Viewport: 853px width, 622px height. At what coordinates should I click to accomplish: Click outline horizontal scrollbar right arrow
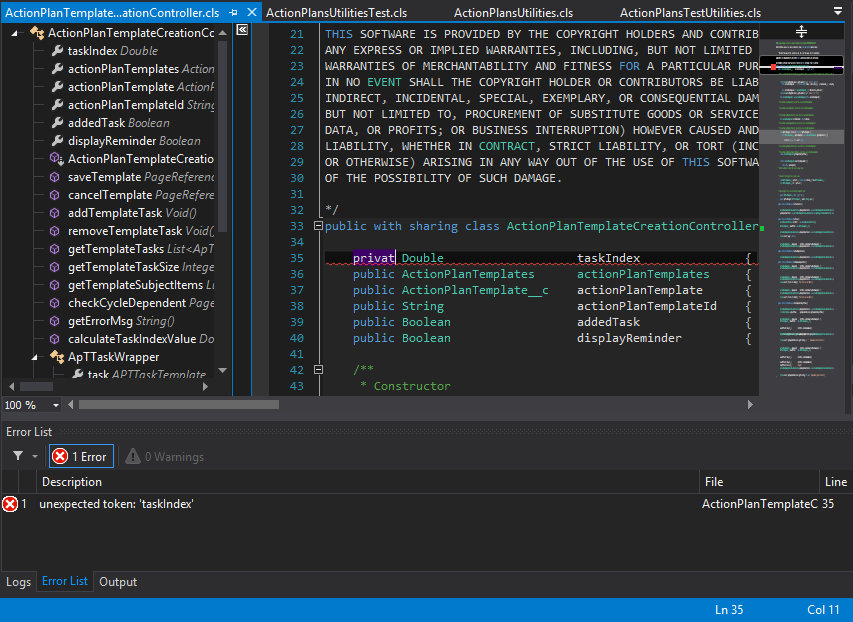205,386
